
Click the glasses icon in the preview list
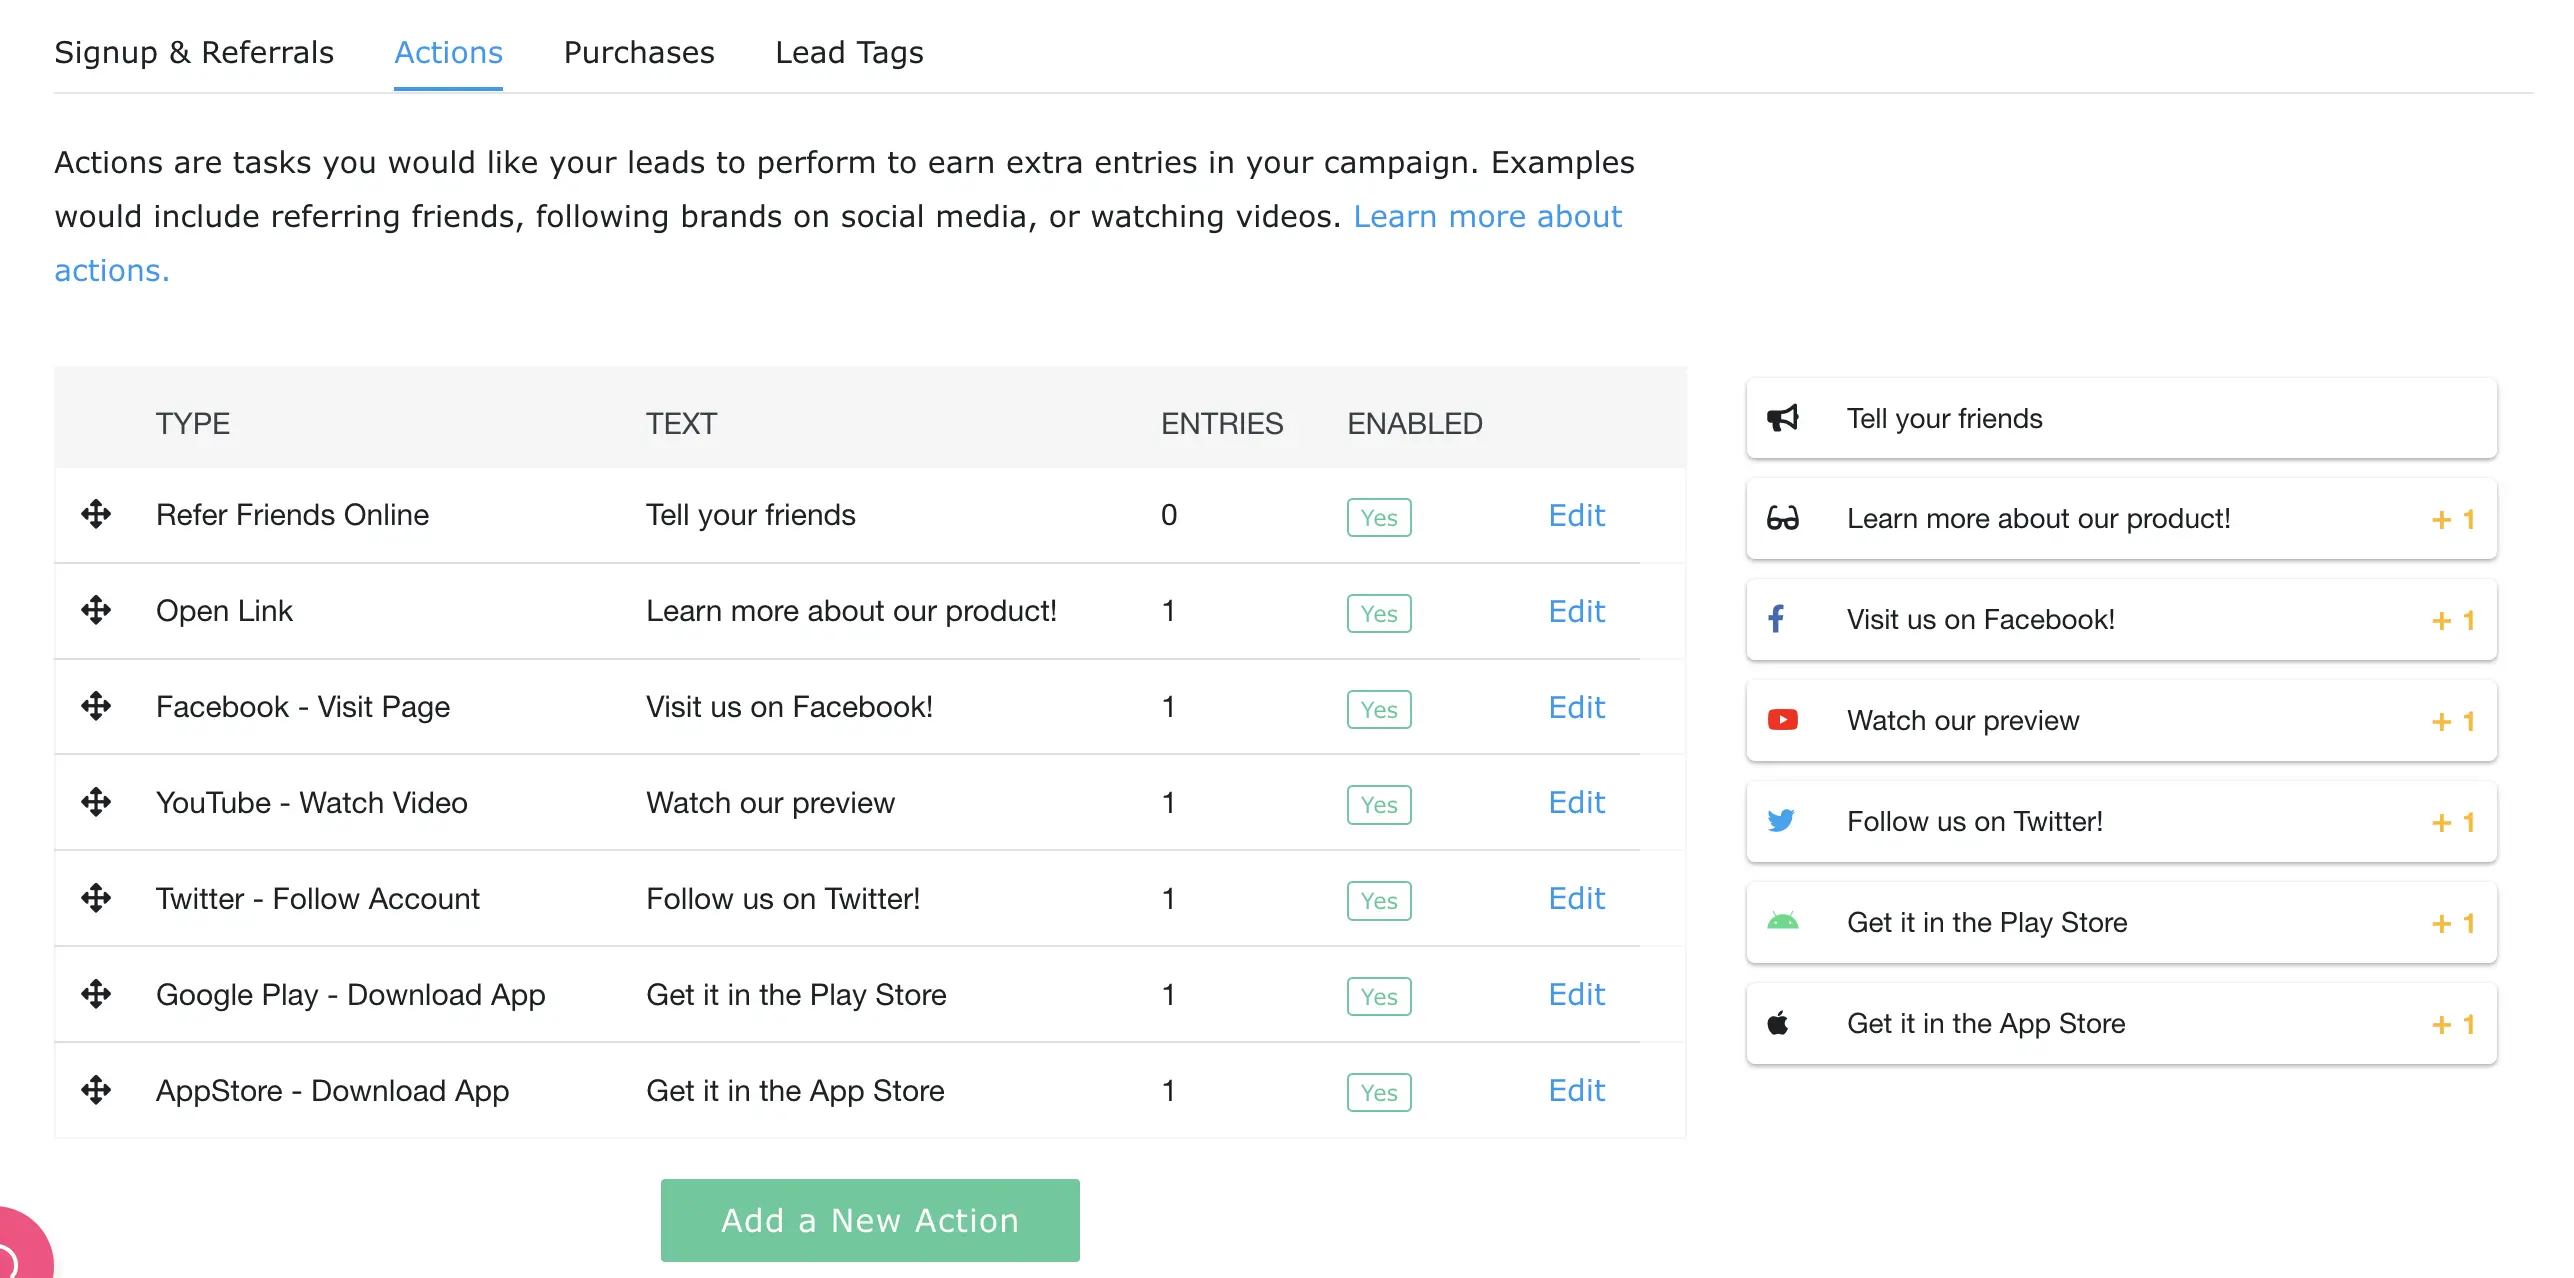click(x=1782, y=518)
